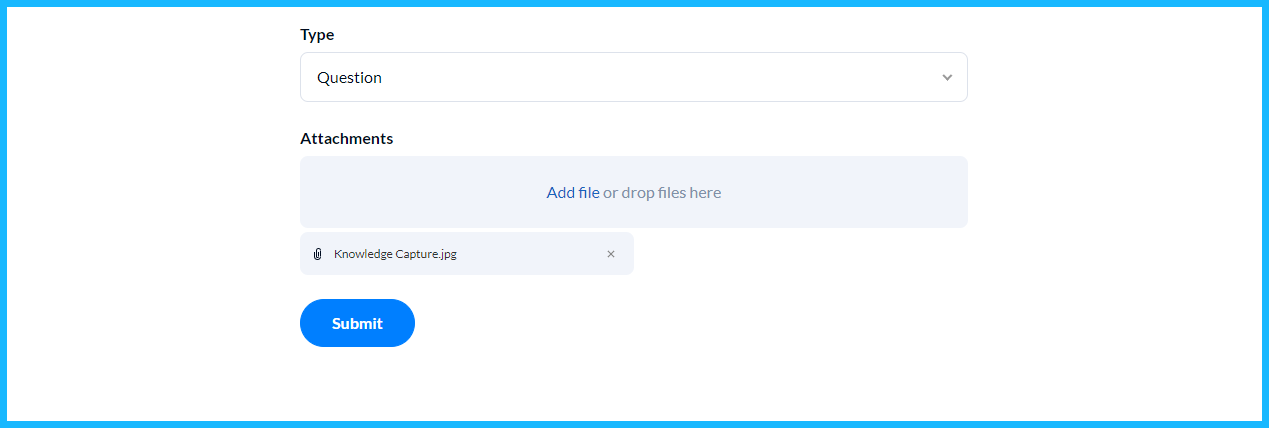Submit the form

click(x=357, y=323)
